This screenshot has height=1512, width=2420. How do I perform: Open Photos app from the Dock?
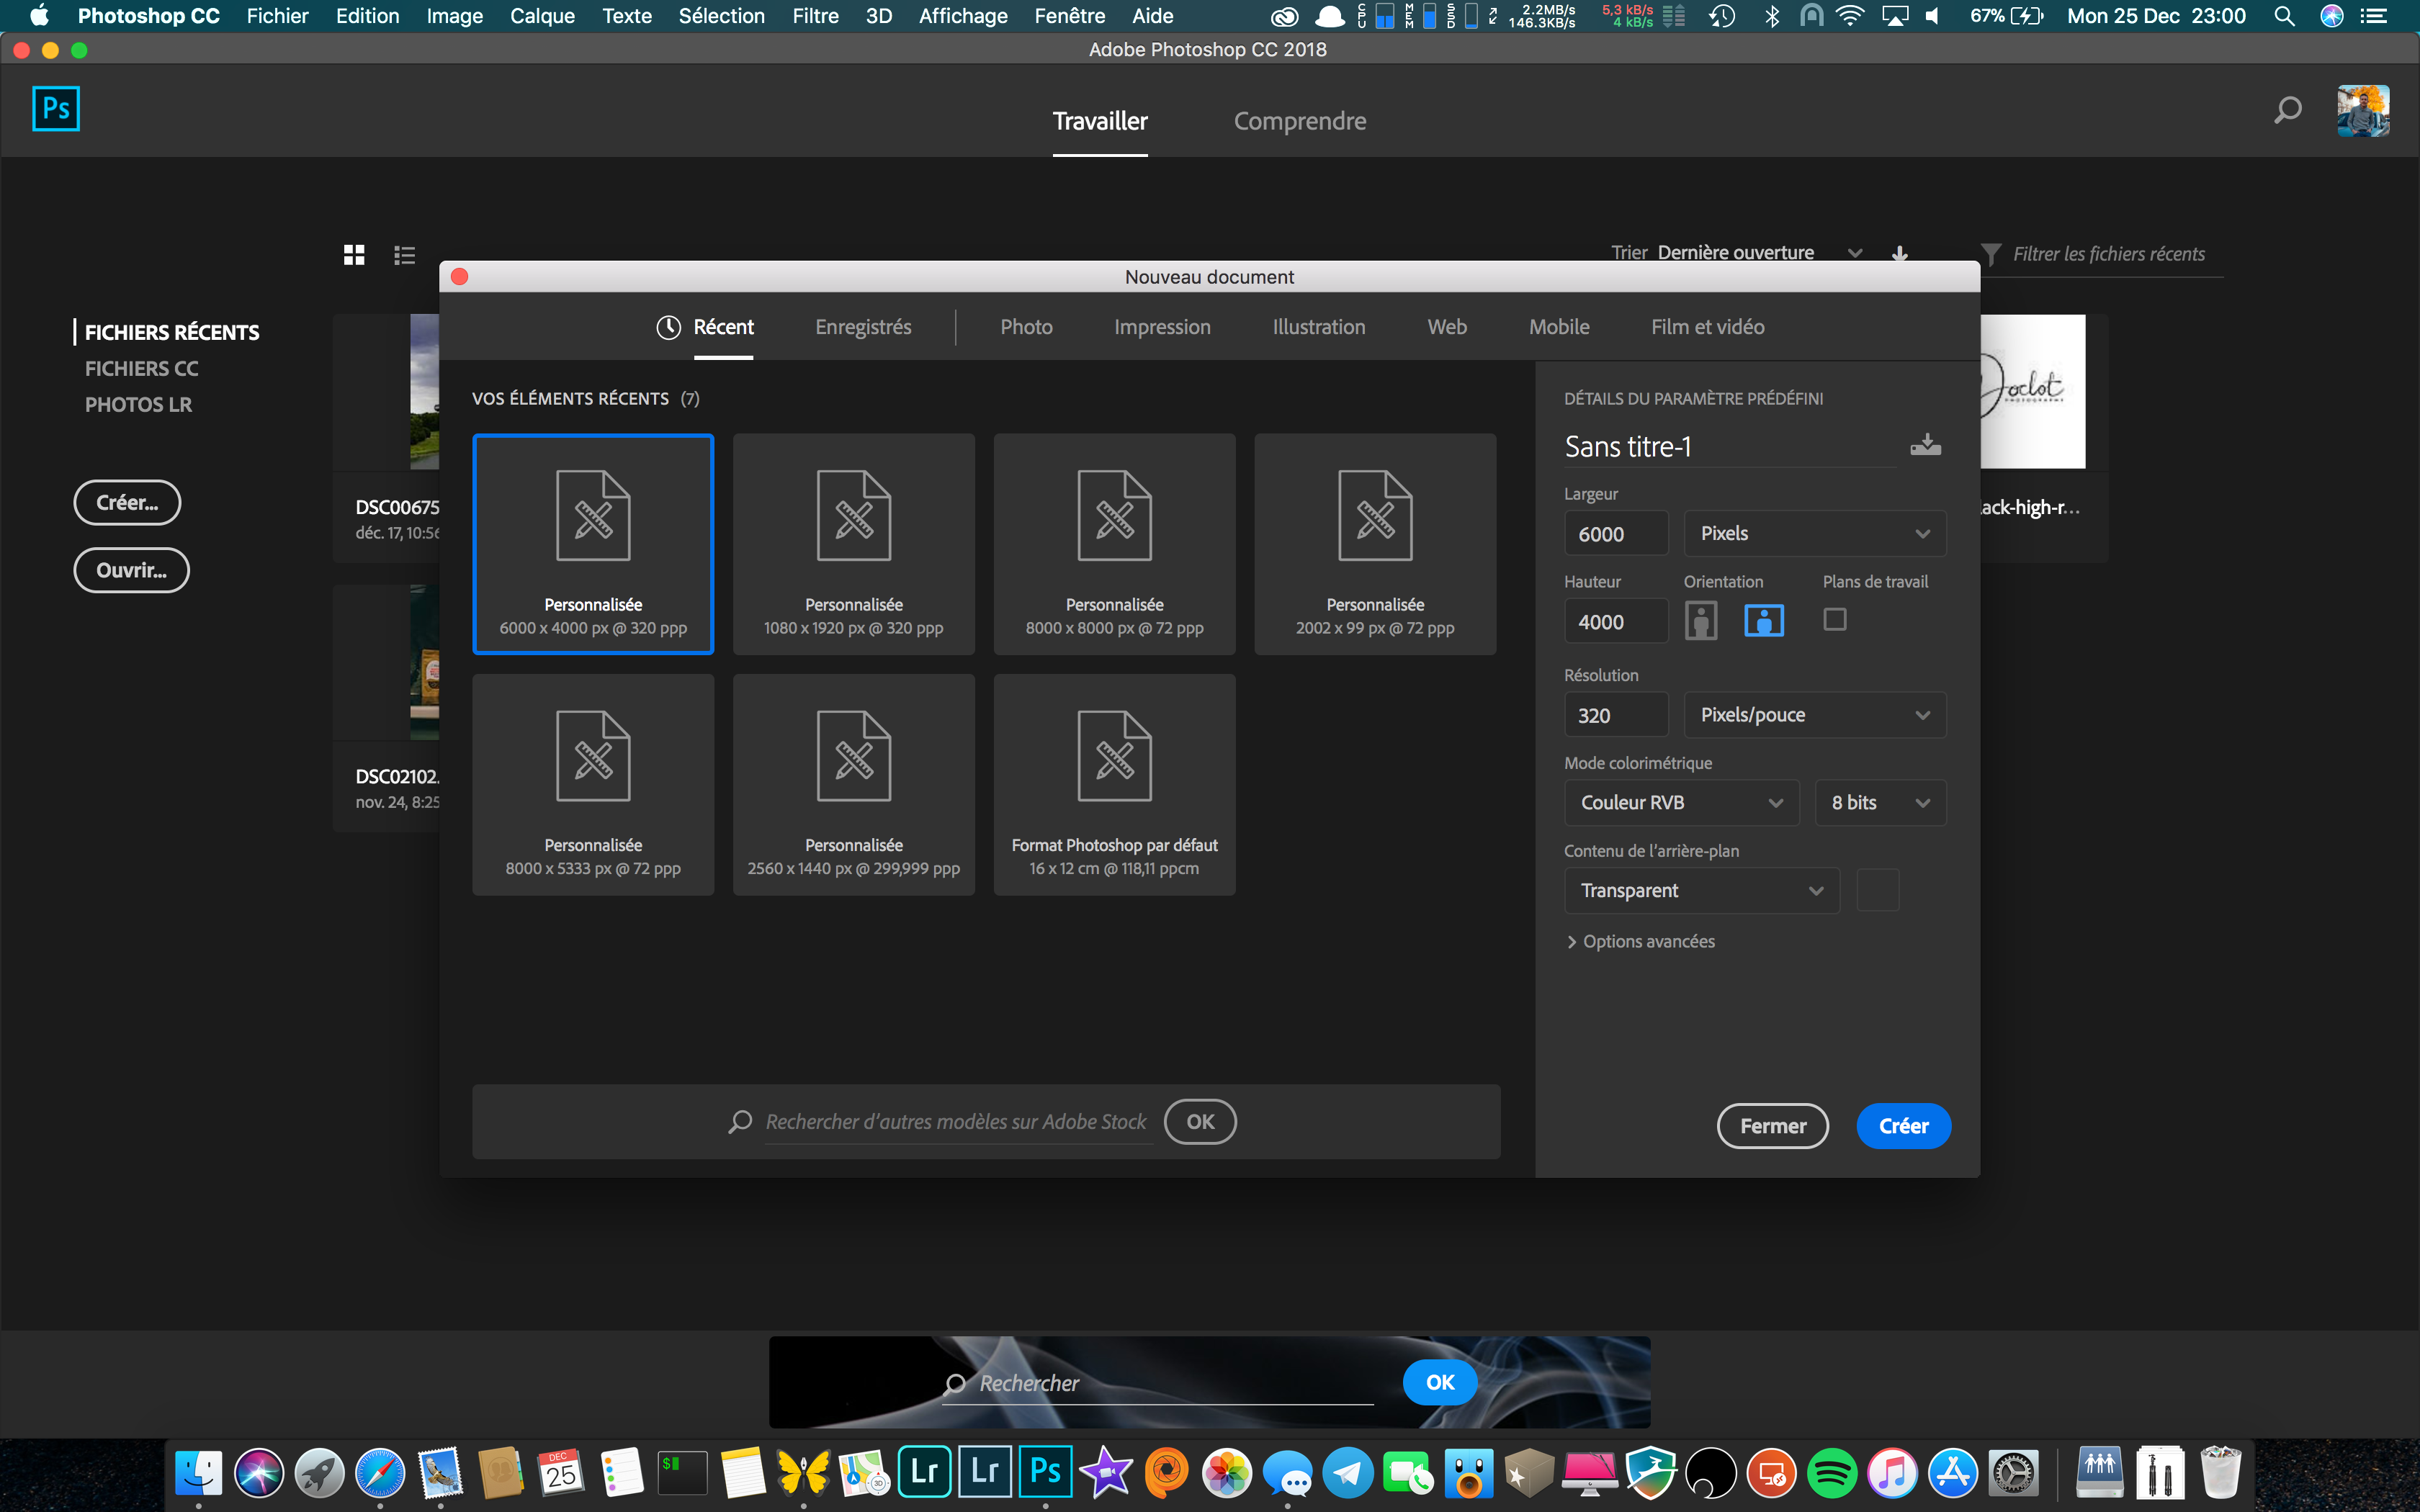1227,1473
